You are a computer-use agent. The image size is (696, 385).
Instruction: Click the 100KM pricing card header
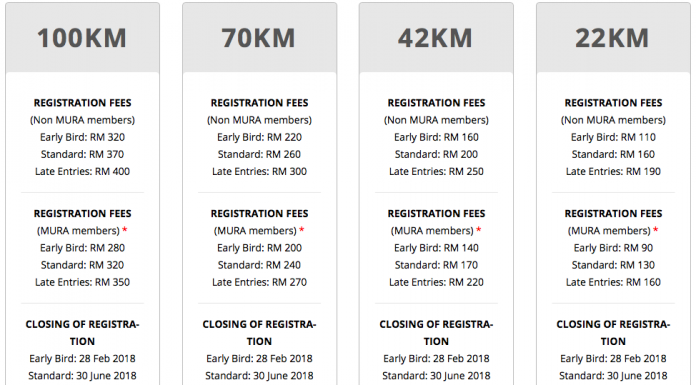coord(82,38)
